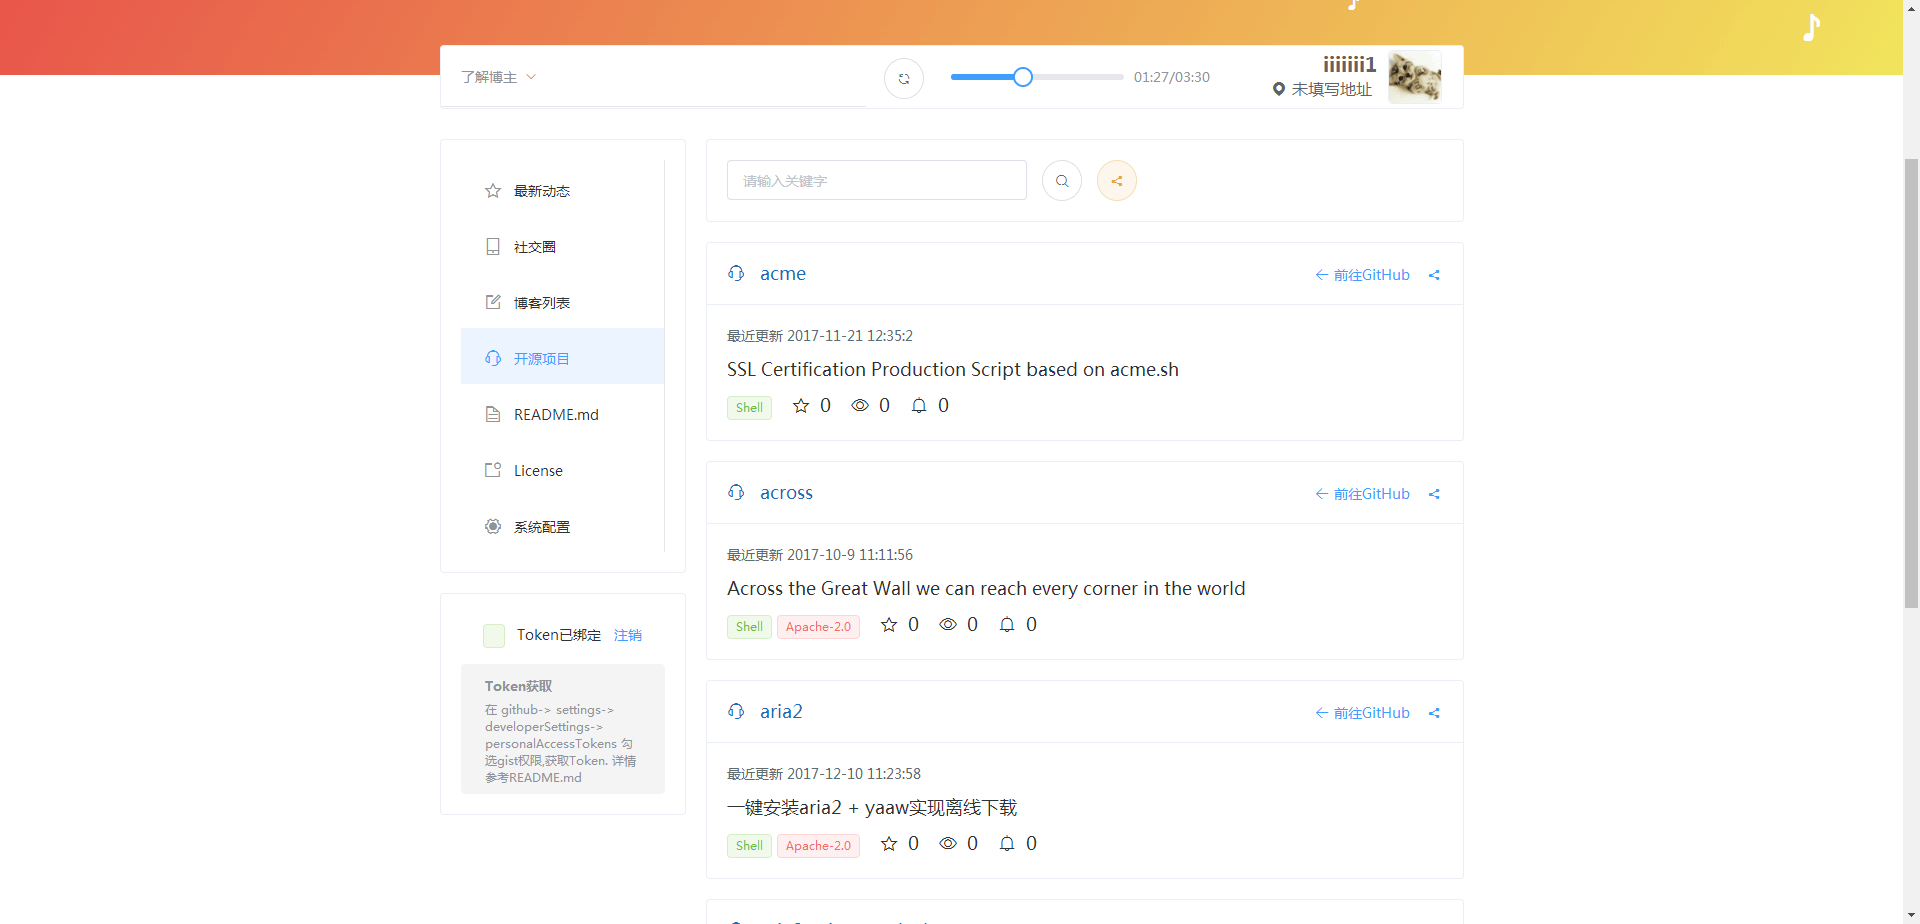Toggle the Token bound checkbox

(x=494, y=636)
